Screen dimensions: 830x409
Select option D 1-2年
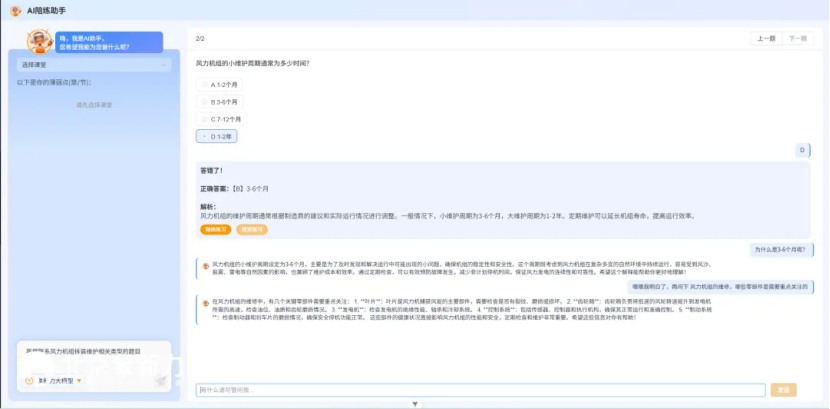pos(217,136)
